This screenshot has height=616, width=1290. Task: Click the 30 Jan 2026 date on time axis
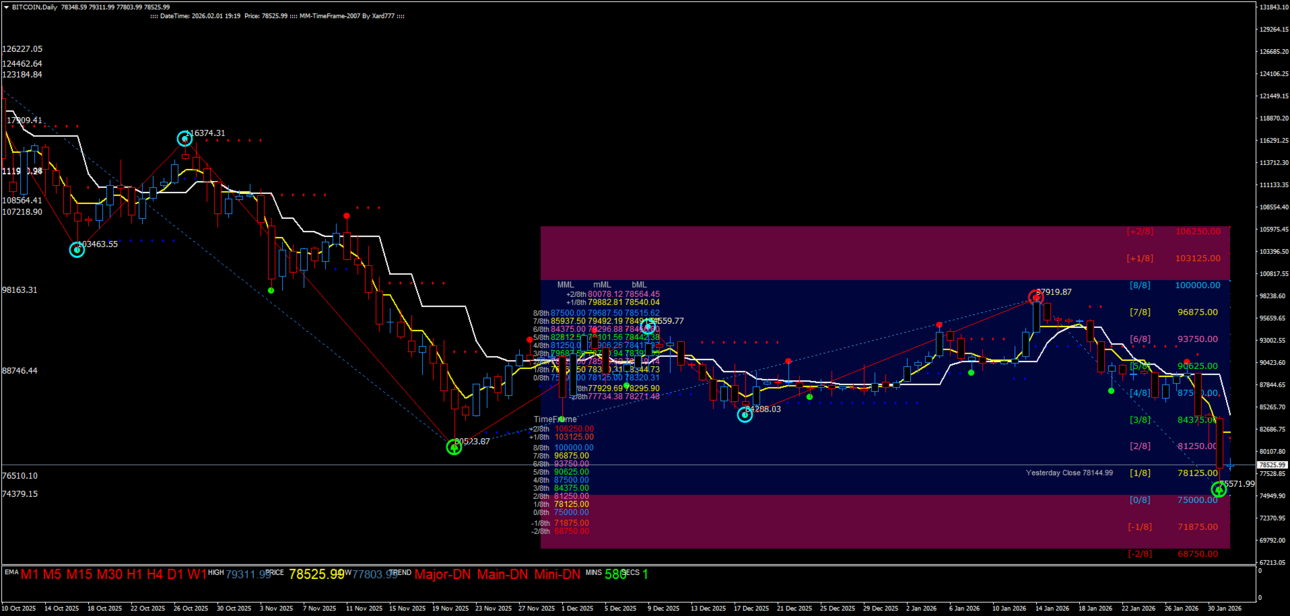click(x=1223, y=608)
